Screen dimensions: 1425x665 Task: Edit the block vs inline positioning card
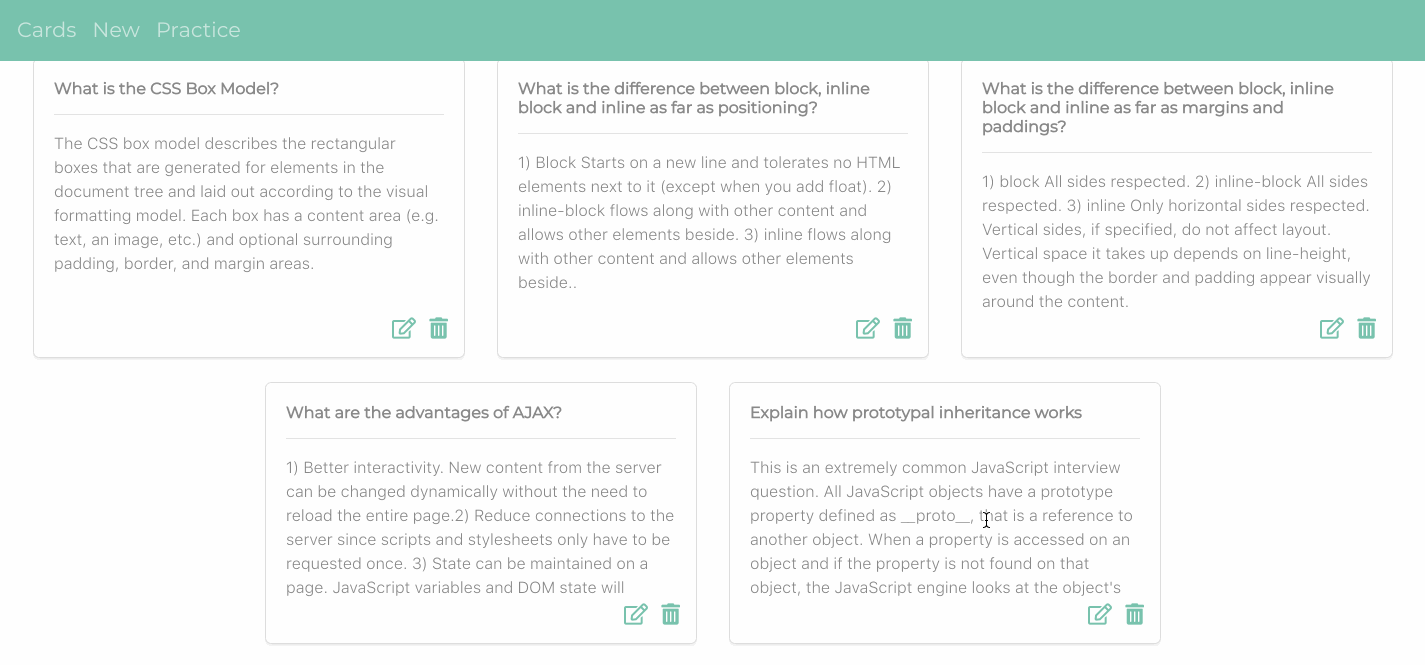867,328
